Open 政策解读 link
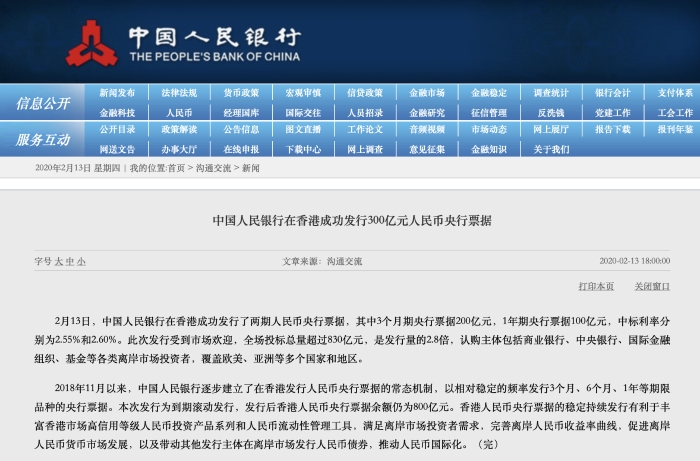Viewport: 700px width, 461px height. point(179,129)
